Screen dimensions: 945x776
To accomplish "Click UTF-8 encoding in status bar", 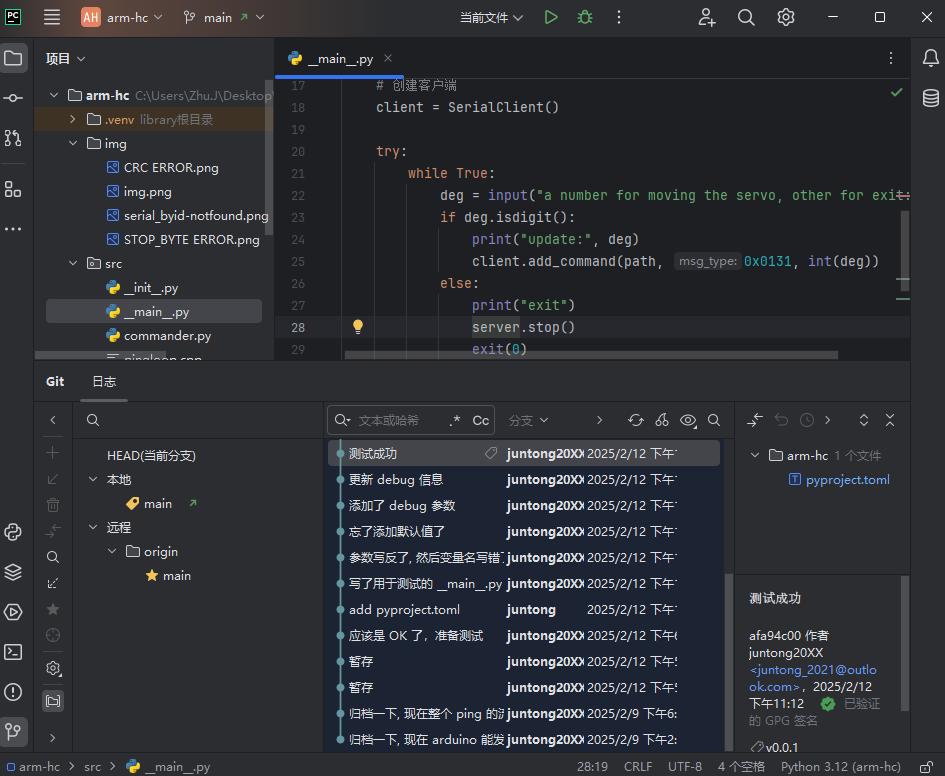I will (x=685, y=766).
